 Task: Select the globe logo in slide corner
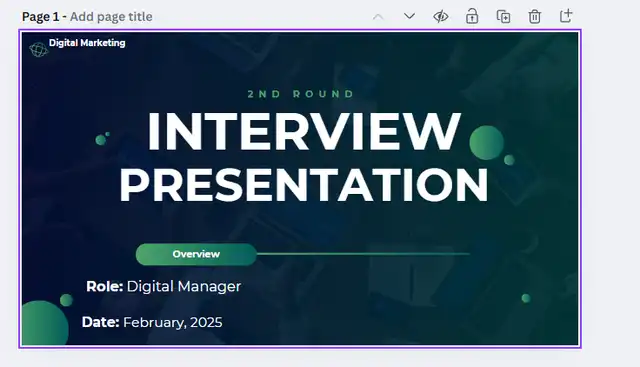tap(38, 49)
